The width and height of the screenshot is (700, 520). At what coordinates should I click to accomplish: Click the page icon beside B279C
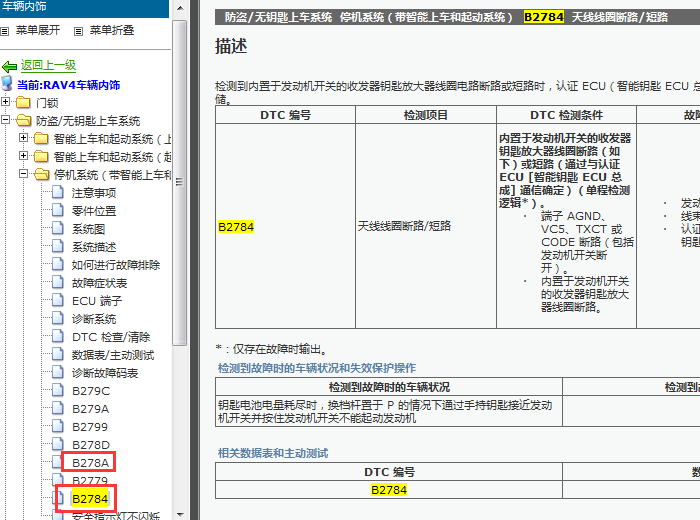(58, 390)
